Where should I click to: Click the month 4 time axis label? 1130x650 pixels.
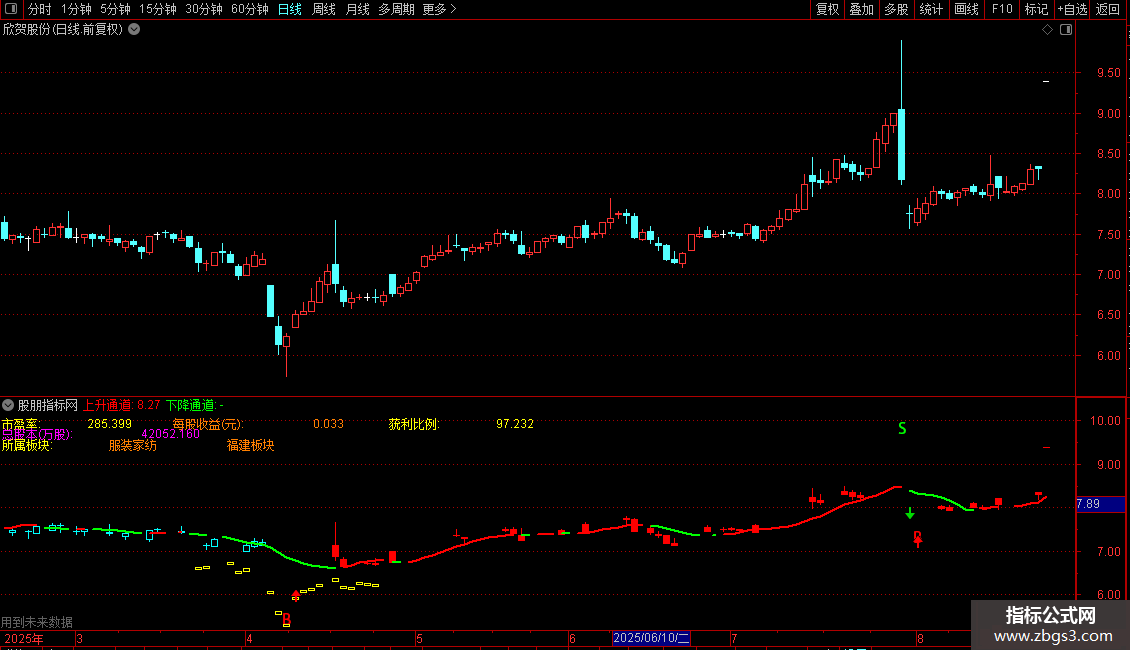click(249, 639)
